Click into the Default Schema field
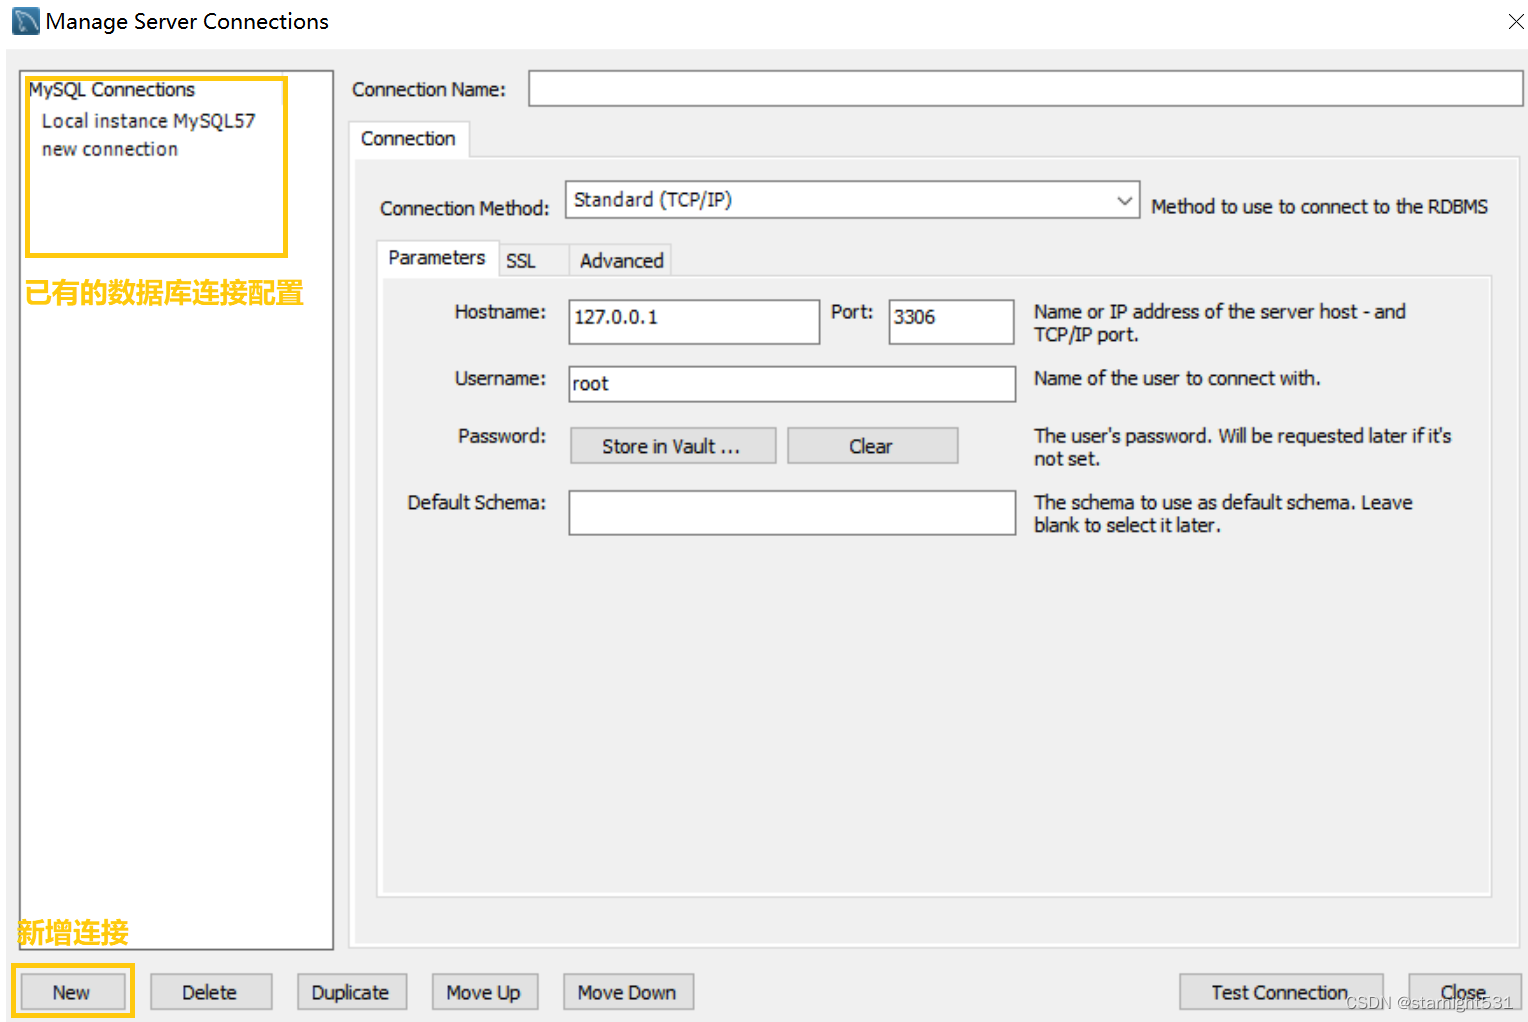 pos(792,512)
